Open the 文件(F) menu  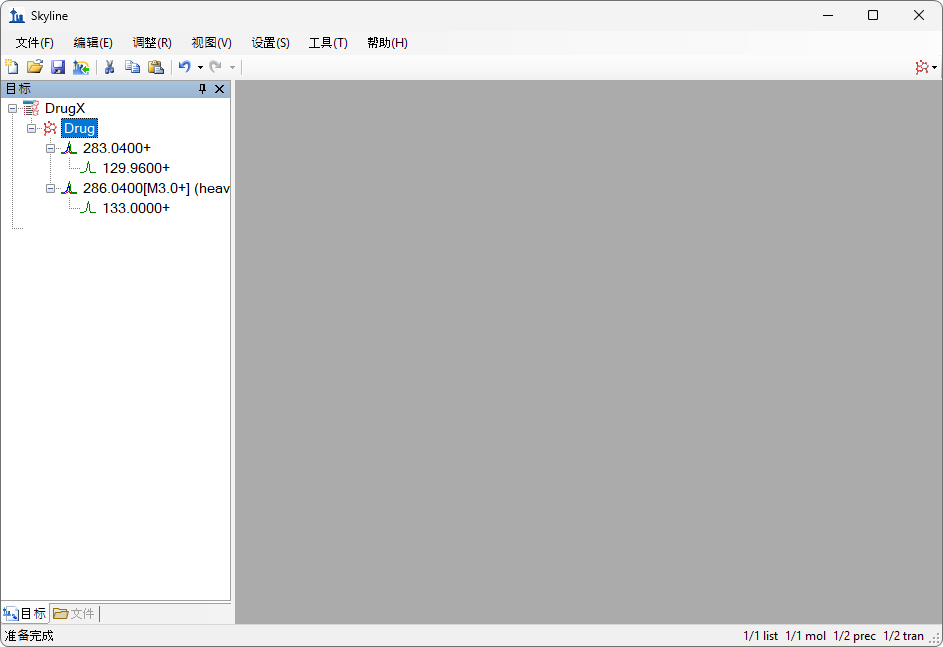coord(34,43)
